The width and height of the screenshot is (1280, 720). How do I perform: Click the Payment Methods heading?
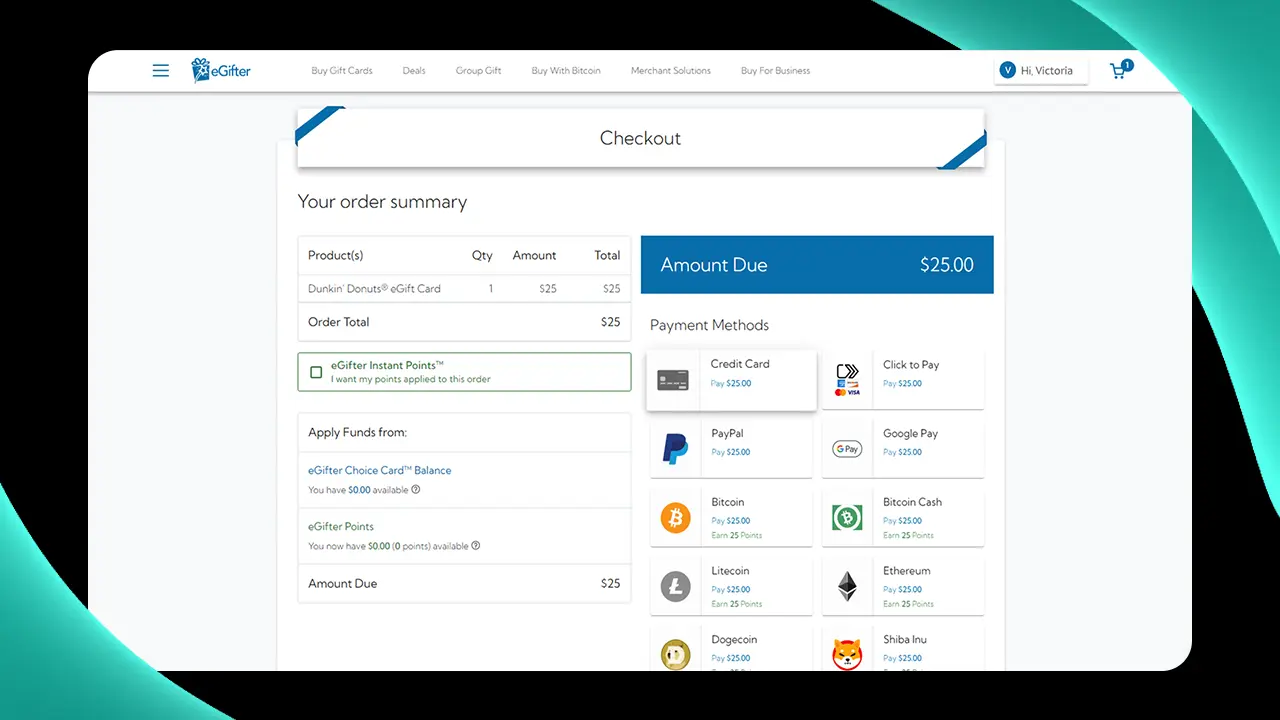coord(709,325)
